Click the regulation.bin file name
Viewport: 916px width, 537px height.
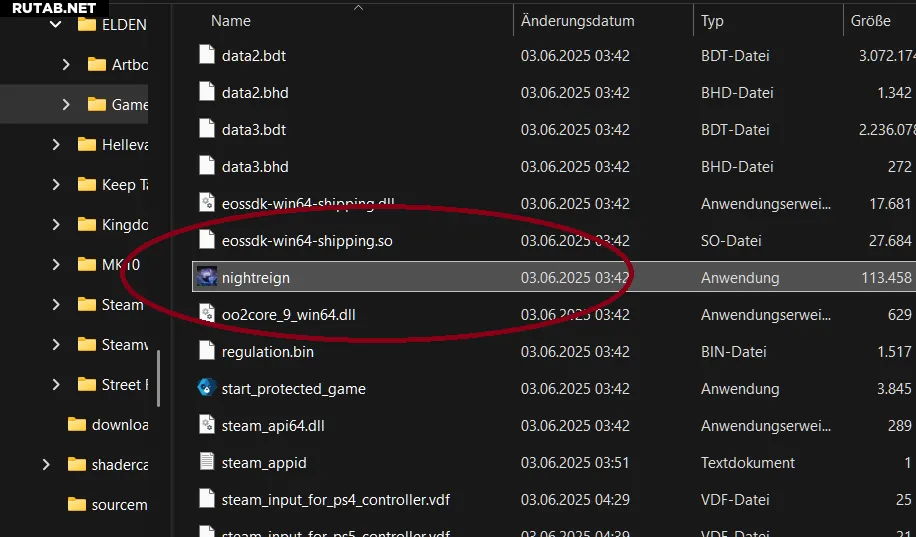tap(268, 352)
